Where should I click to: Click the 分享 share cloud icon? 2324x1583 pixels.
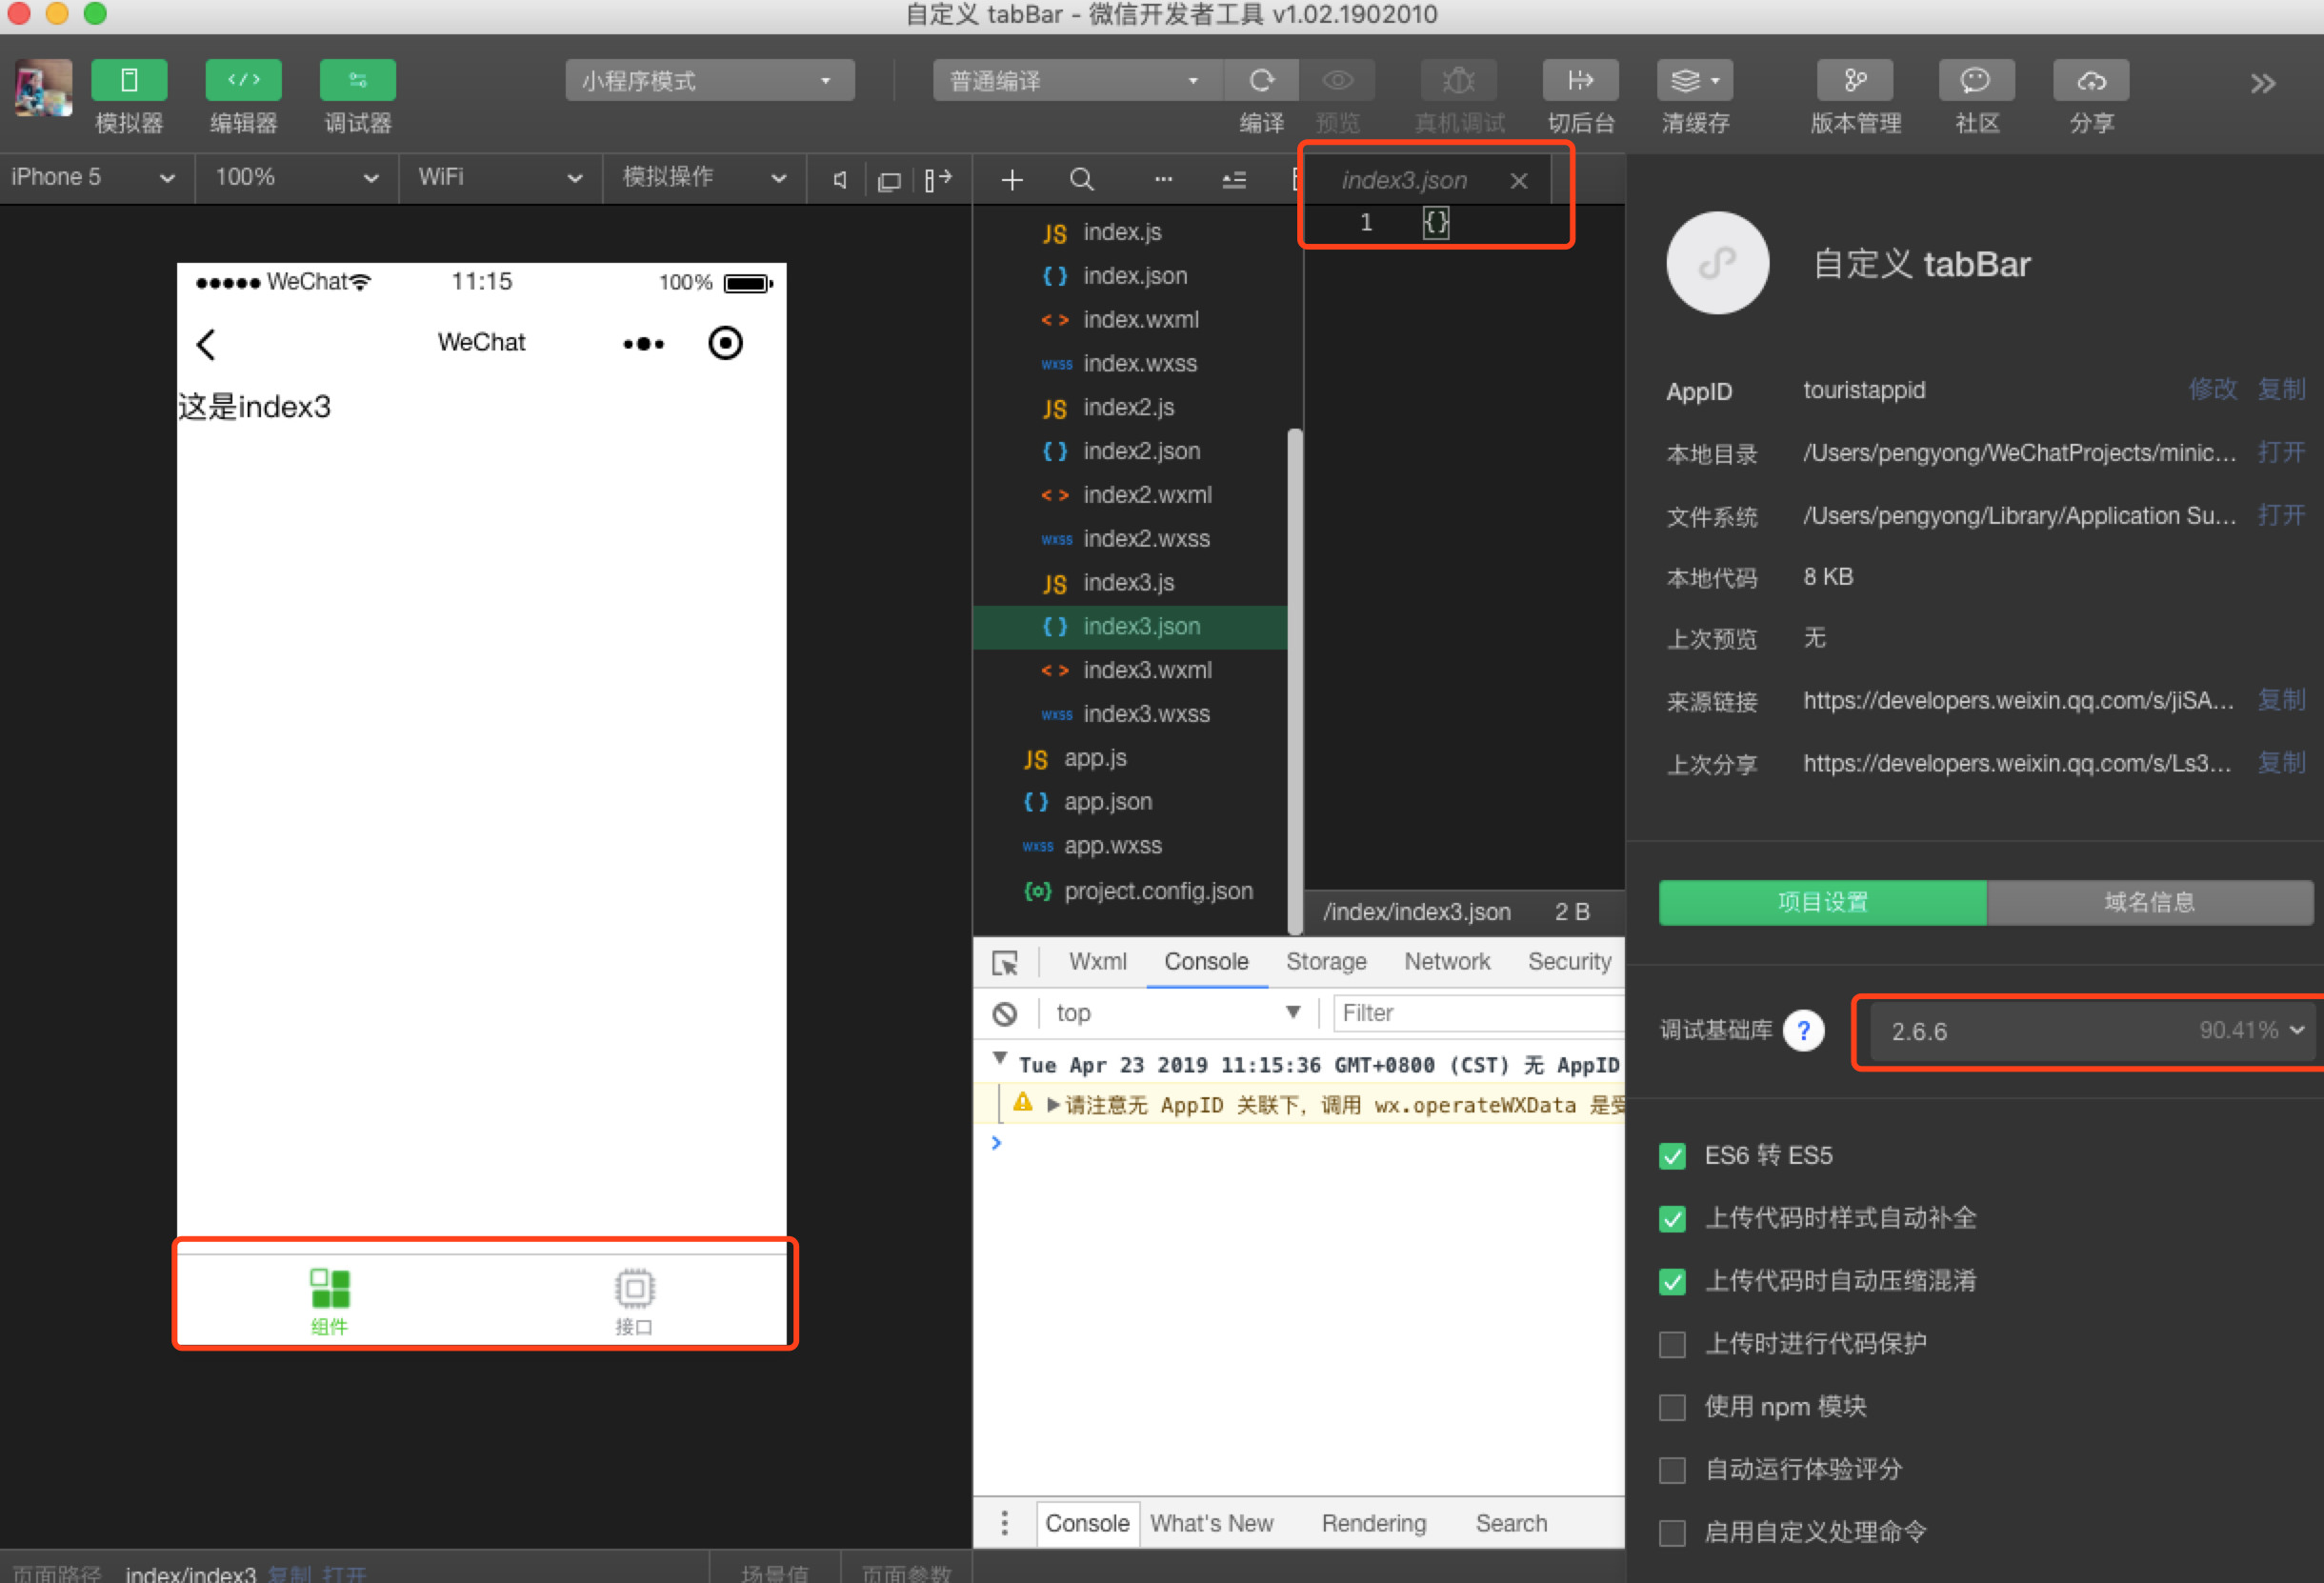2091,80
